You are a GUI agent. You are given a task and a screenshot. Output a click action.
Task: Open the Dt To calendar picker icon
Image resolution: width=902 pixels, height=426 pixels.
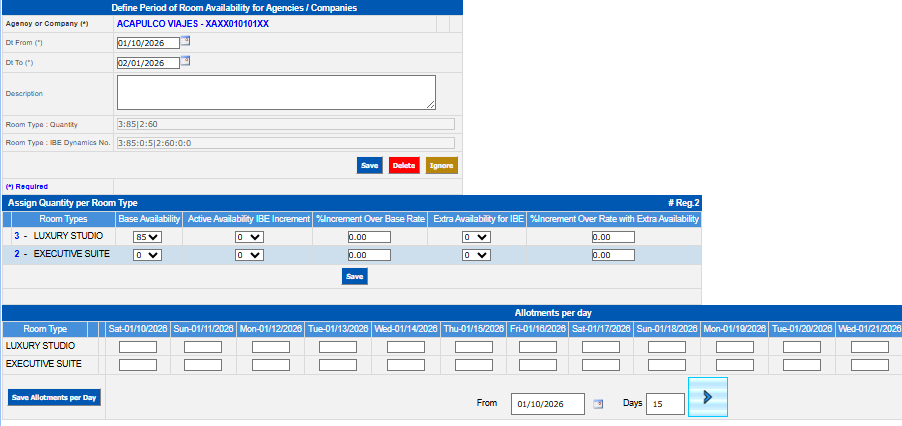185,61
